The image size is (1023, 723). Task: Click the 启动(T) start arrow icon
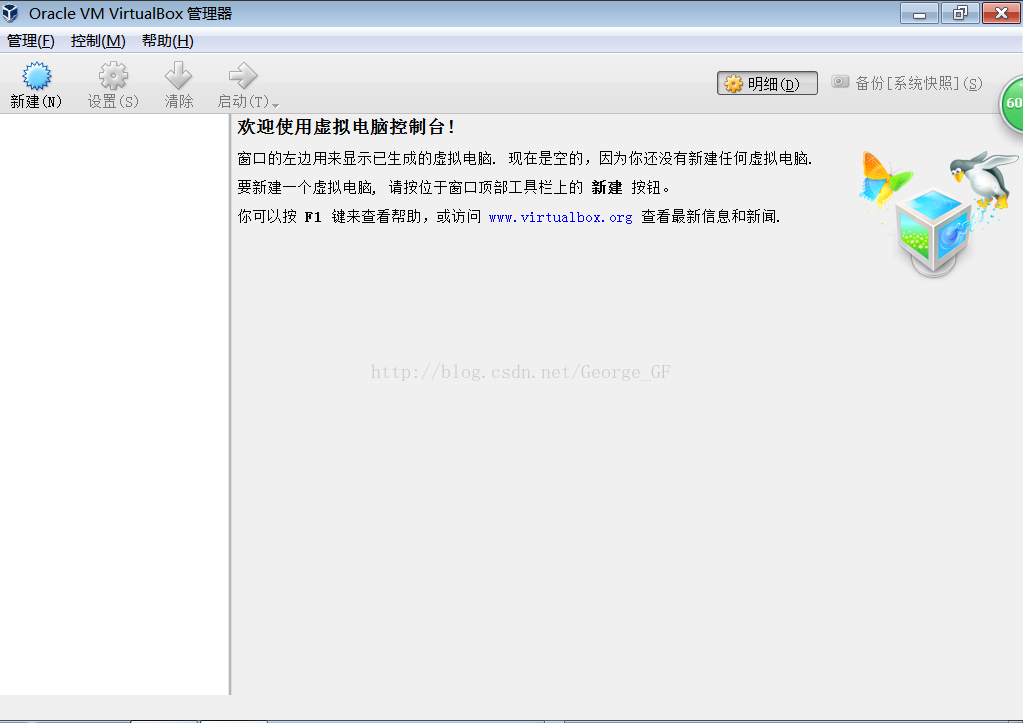tap(243, 76)
